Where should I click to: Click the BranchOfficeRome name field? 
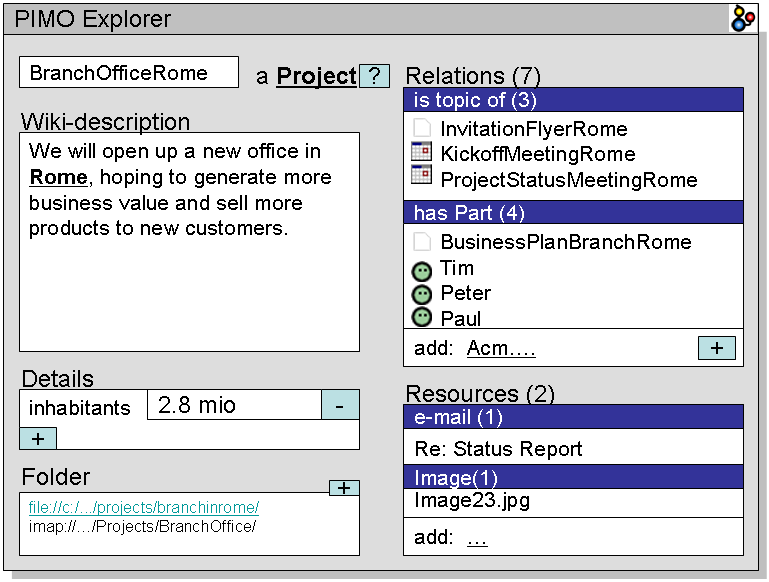point(129,73)
